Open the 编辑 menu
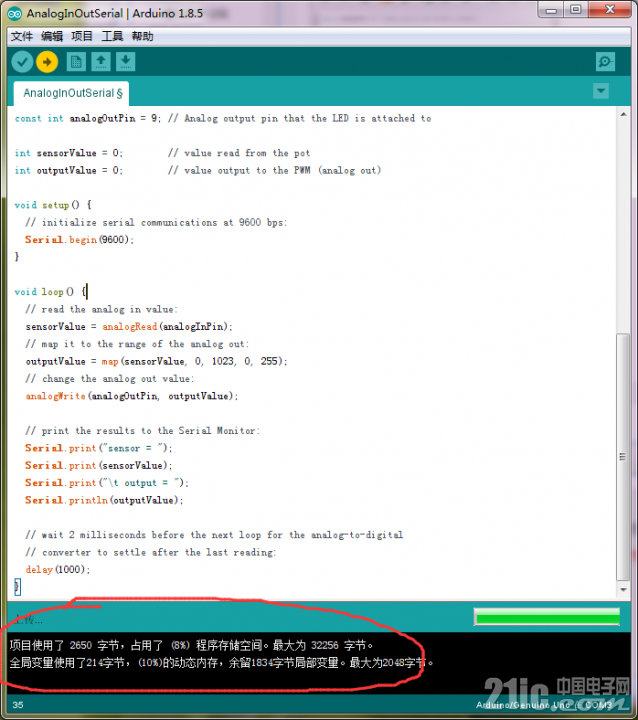 click(52, 36)
